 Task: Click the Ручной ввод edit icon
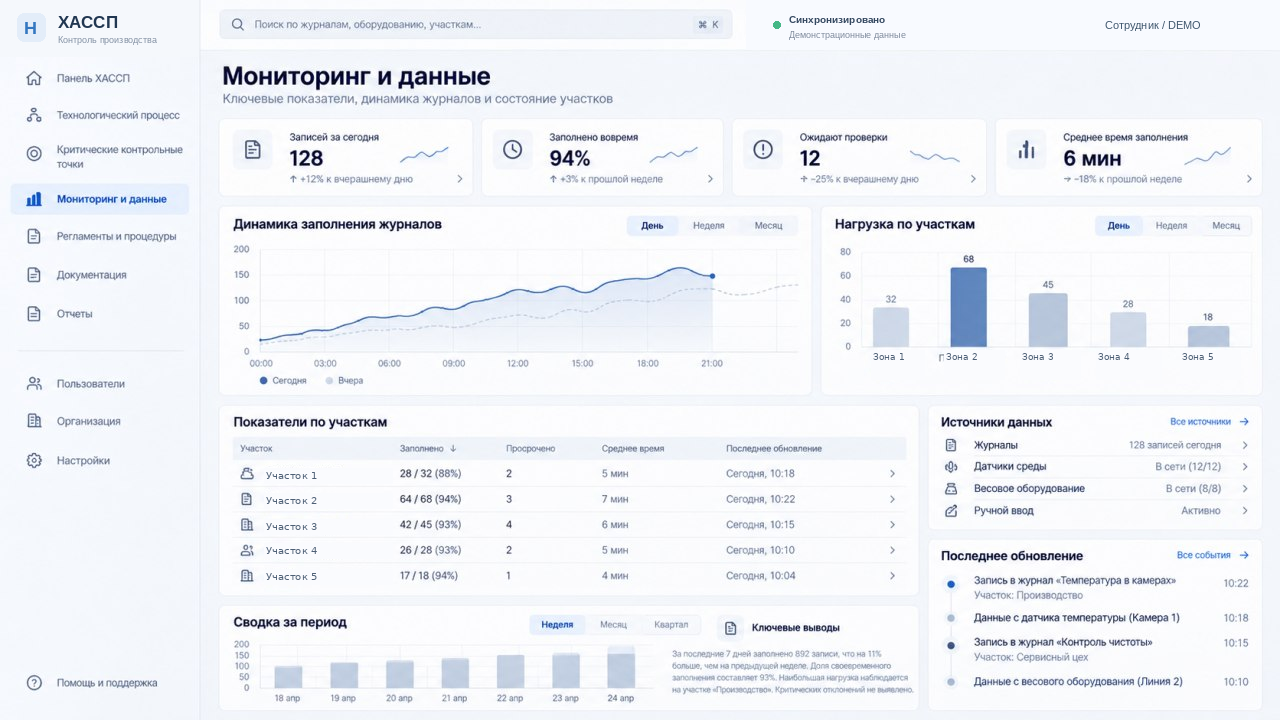pyautogui.click(x=951, y=511)
